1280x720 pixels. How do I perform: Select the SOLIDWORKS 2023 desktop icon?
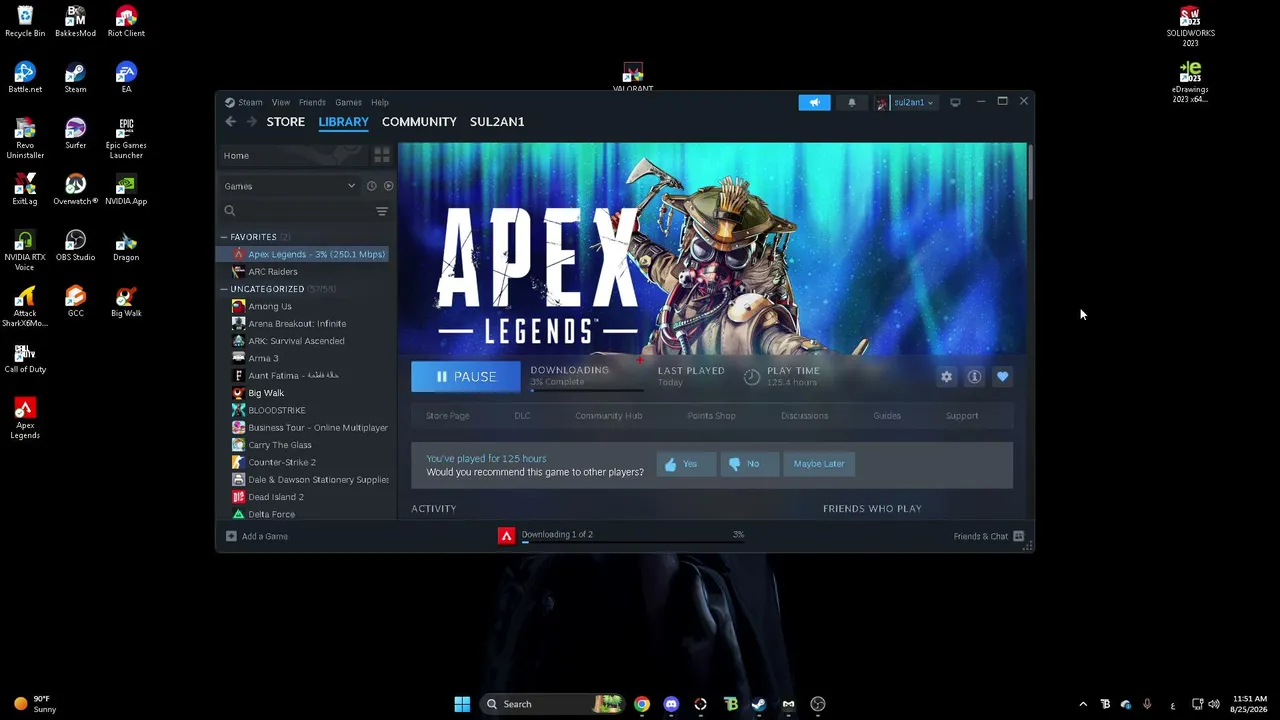click(1190, 27)
